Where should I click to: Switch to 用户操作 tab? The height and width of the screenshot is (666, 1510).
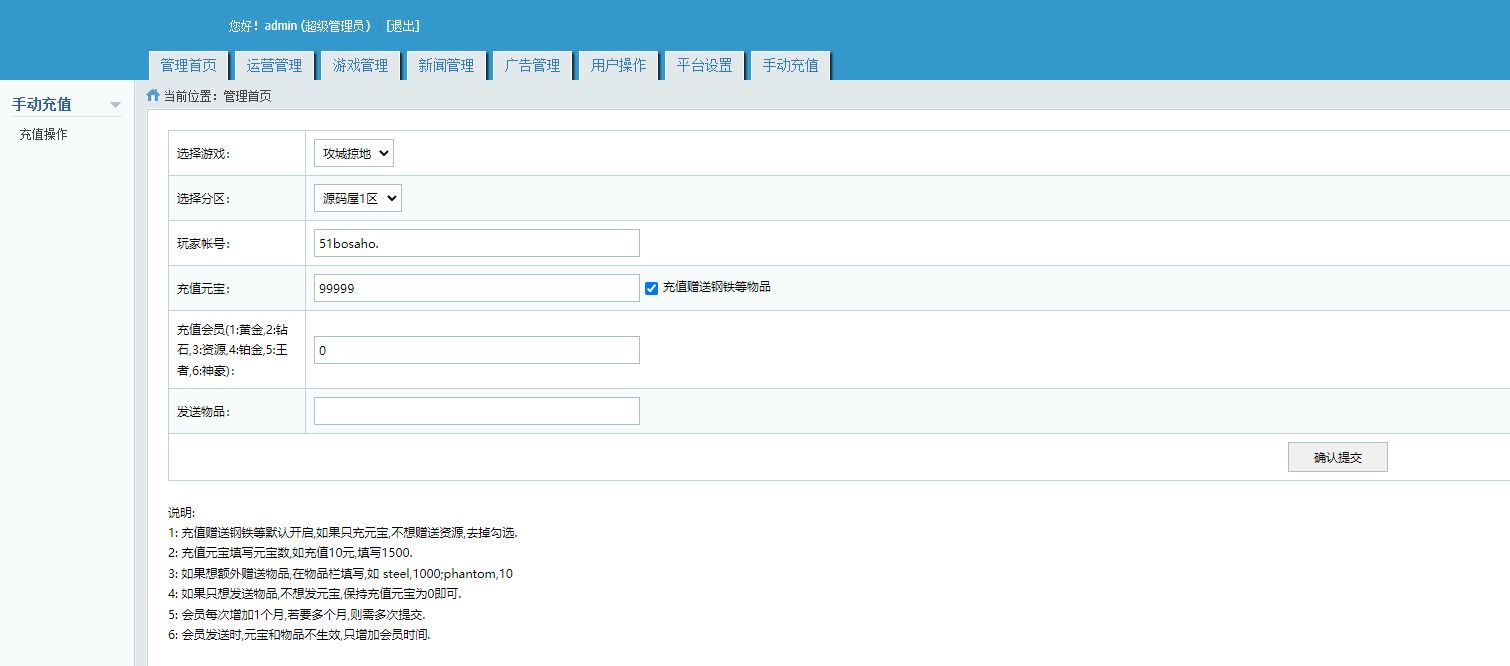click(x=618, y=66)
